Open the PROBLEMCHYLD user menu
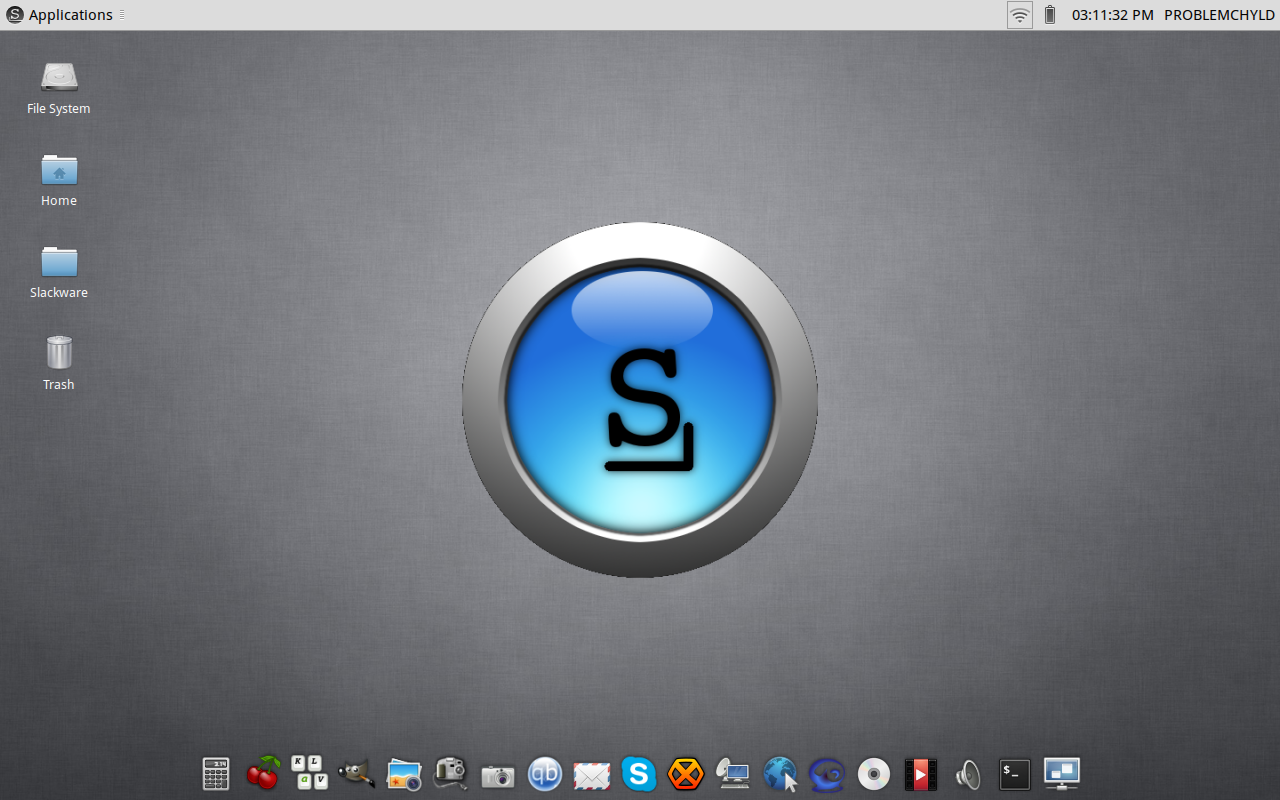The height and width of the screenshot is (800, 1280). click(1219, 15)
